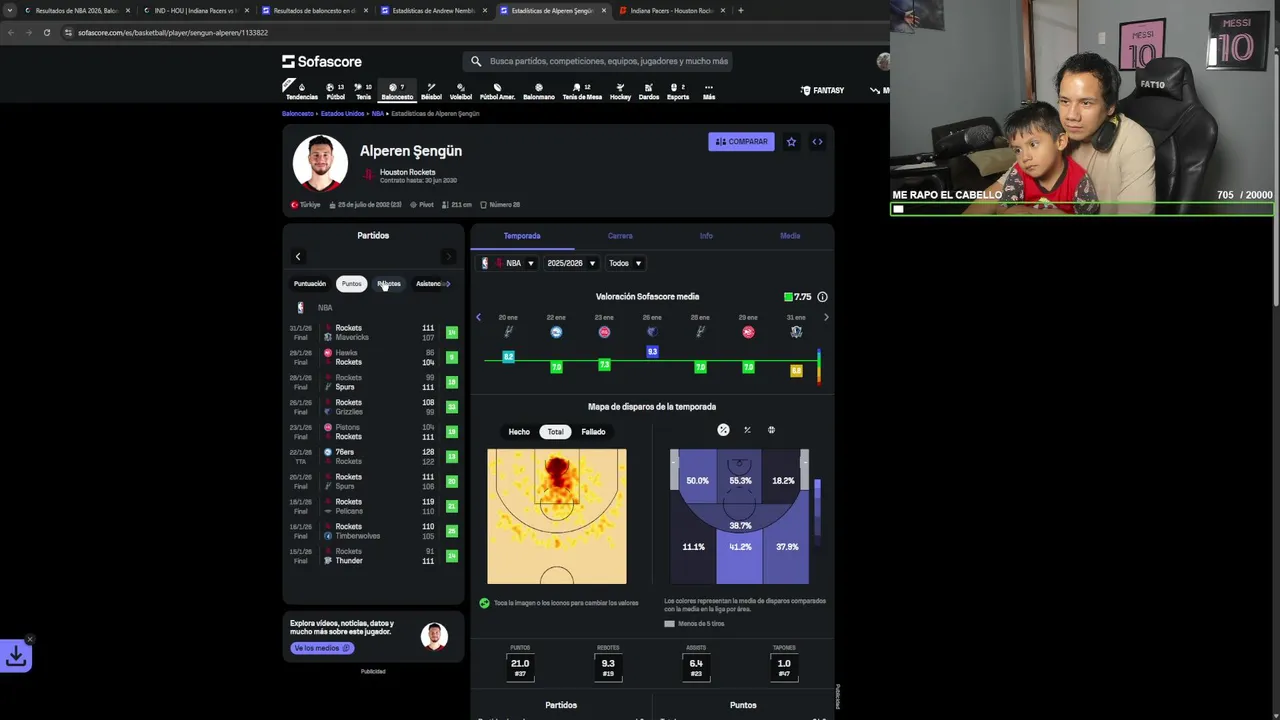1280x720 pixels.
Task: Open the 2025/2026 season dropdown
Action: coord(571,263)
